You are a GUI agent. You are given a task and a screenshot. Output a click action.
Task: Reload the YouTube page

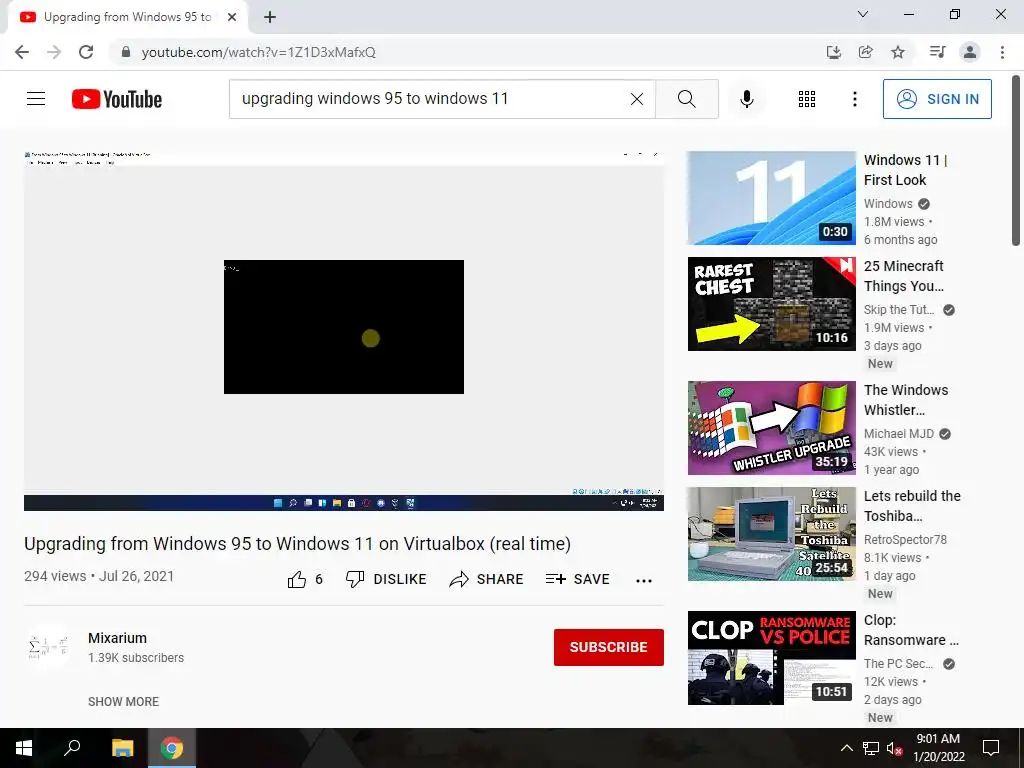[86, 52]
